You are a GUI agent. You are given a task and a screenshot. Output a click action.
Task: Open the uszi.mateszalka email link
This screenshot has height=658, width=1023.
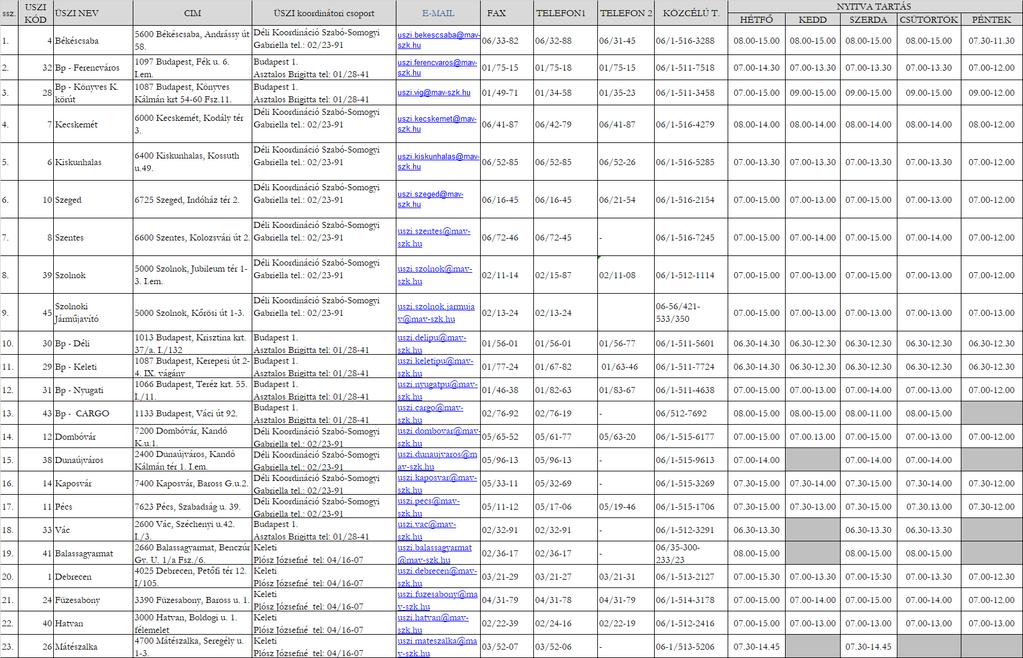pos(438,646)
